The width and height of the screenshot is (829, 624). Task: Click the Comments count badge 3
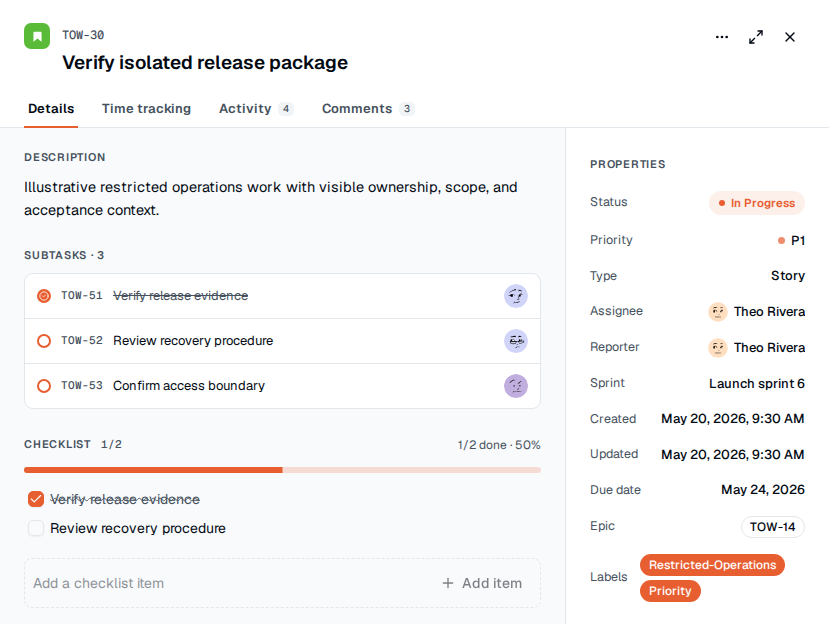click(407, 108)
